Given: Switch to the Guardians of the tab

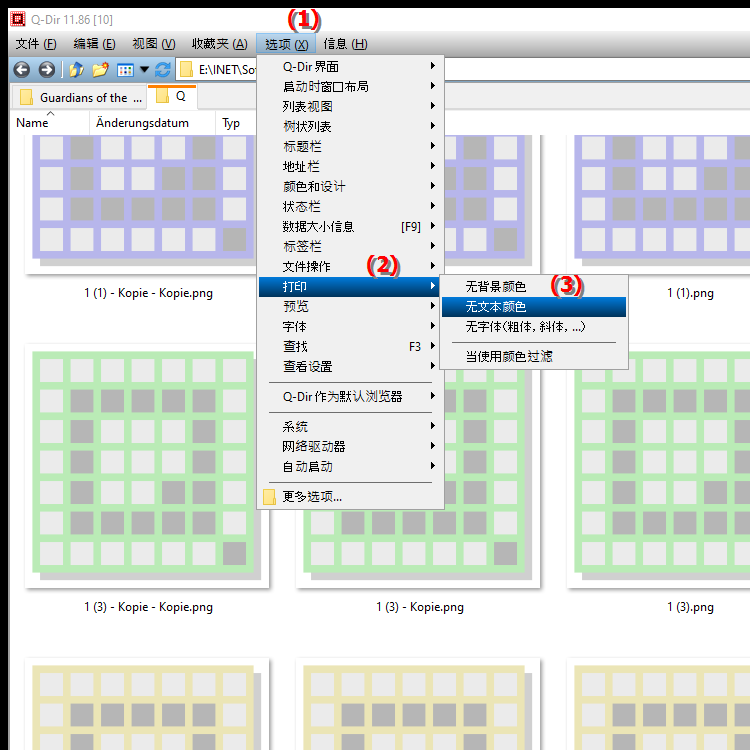Looking at the screenshot, I should [x=78, y=98].
